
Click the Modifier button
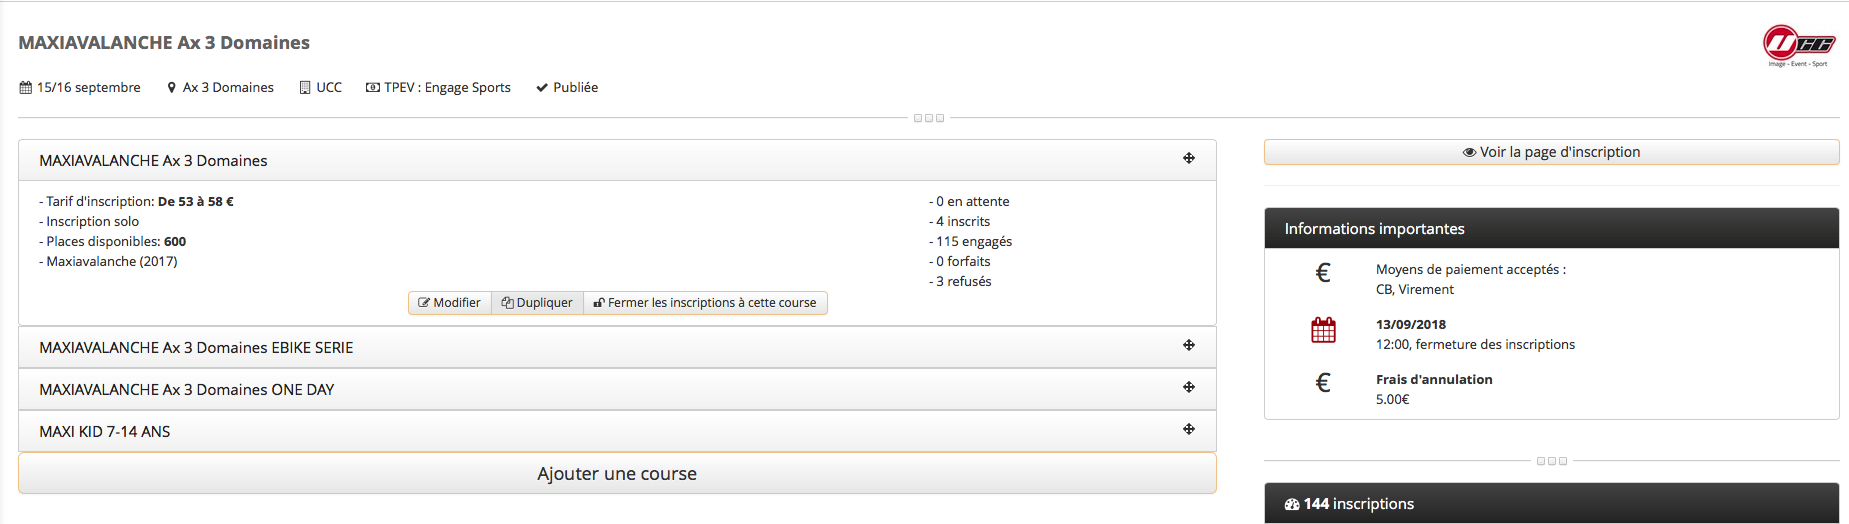450,303
